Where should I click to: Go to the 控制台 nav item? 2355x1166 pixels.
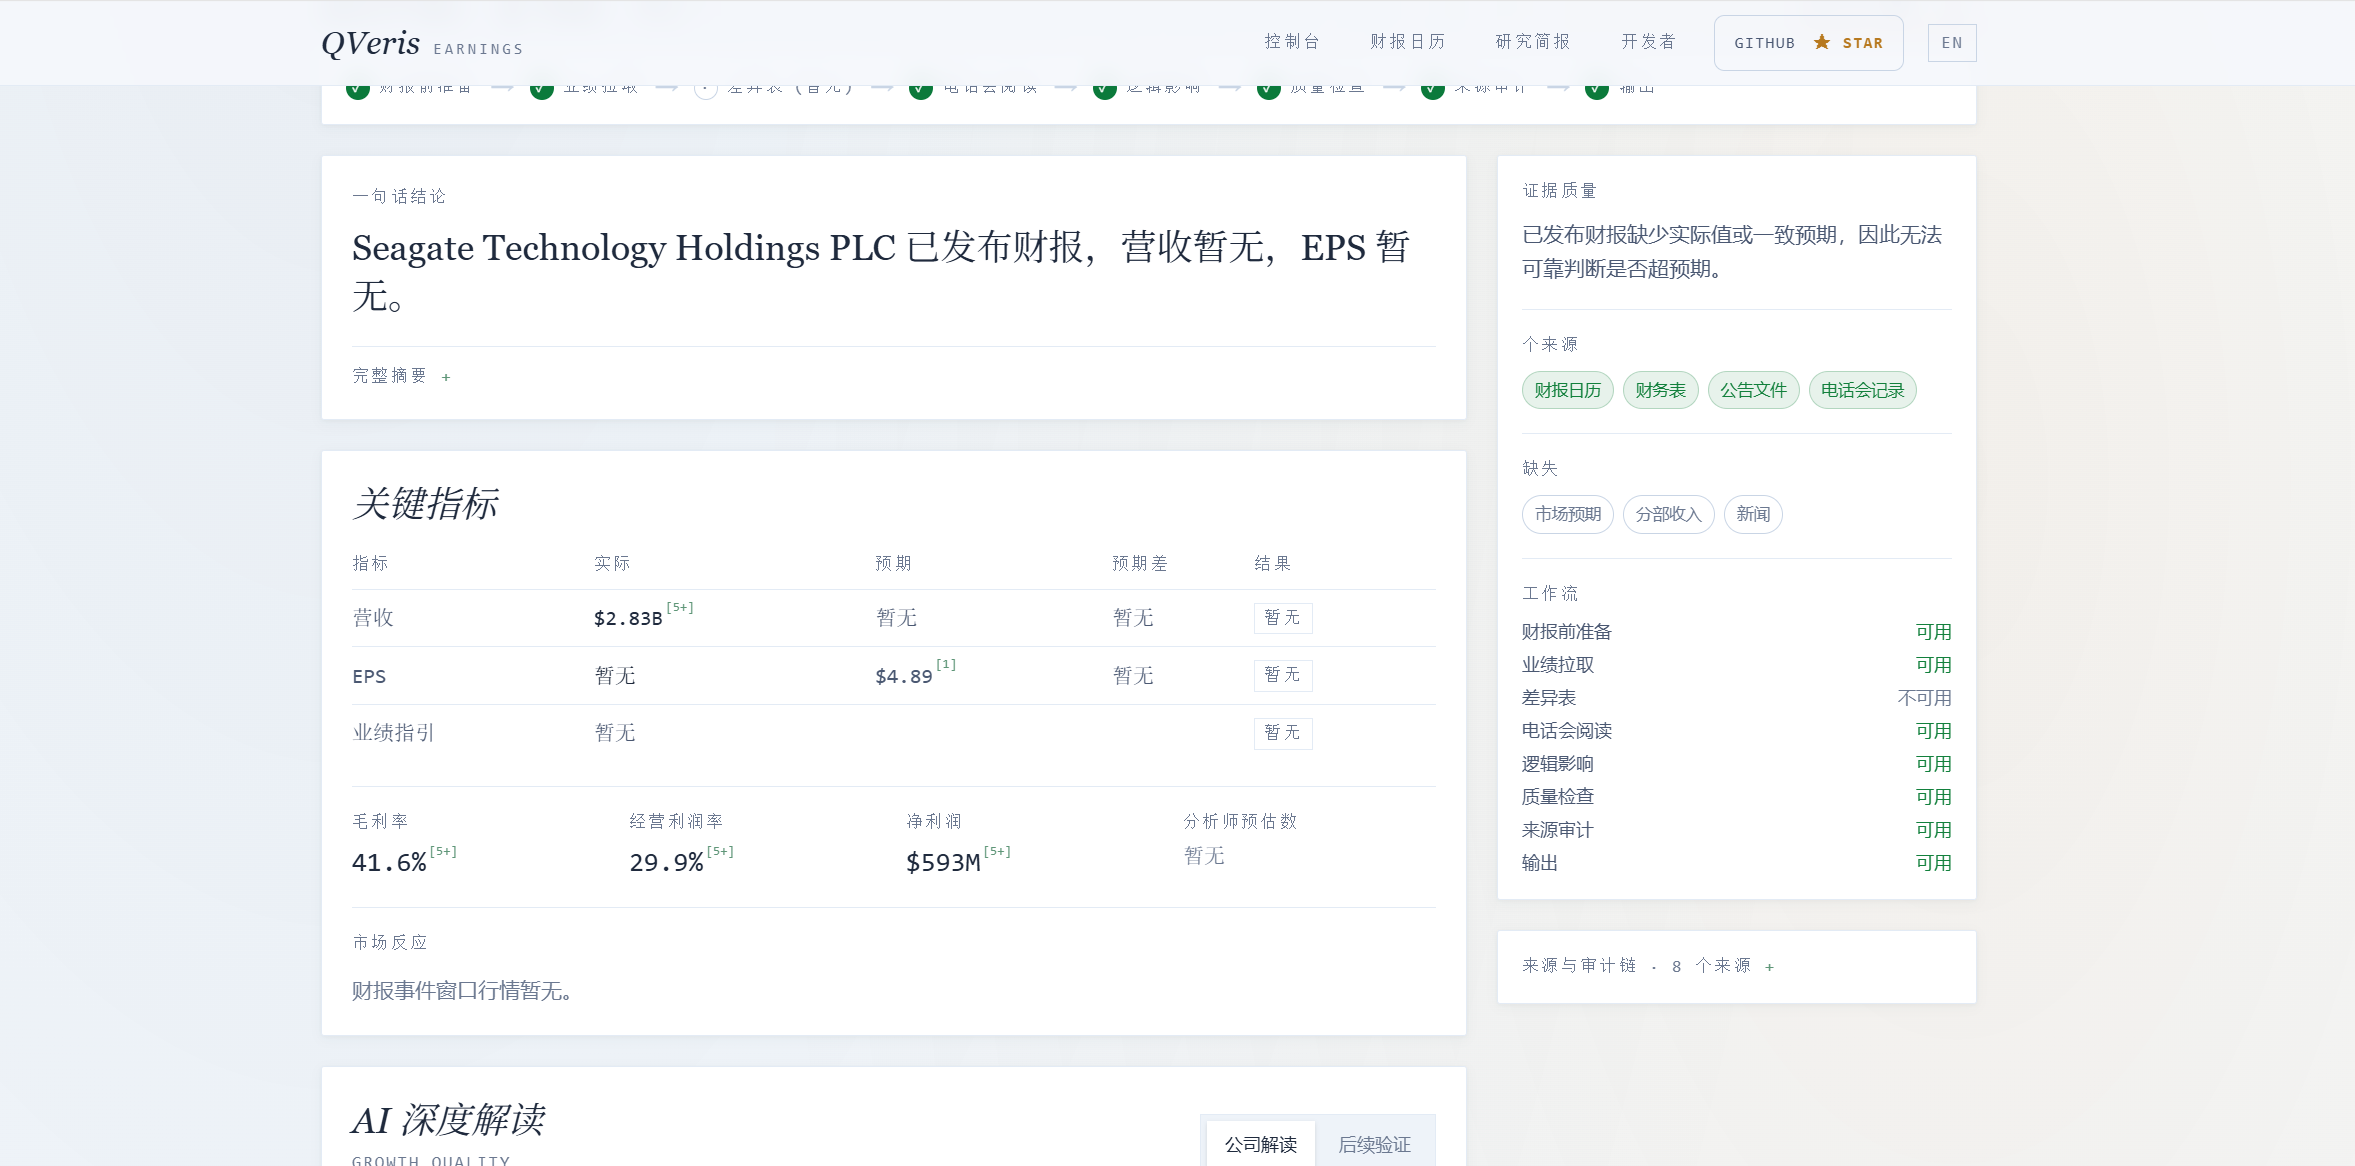click(1292, 42)
